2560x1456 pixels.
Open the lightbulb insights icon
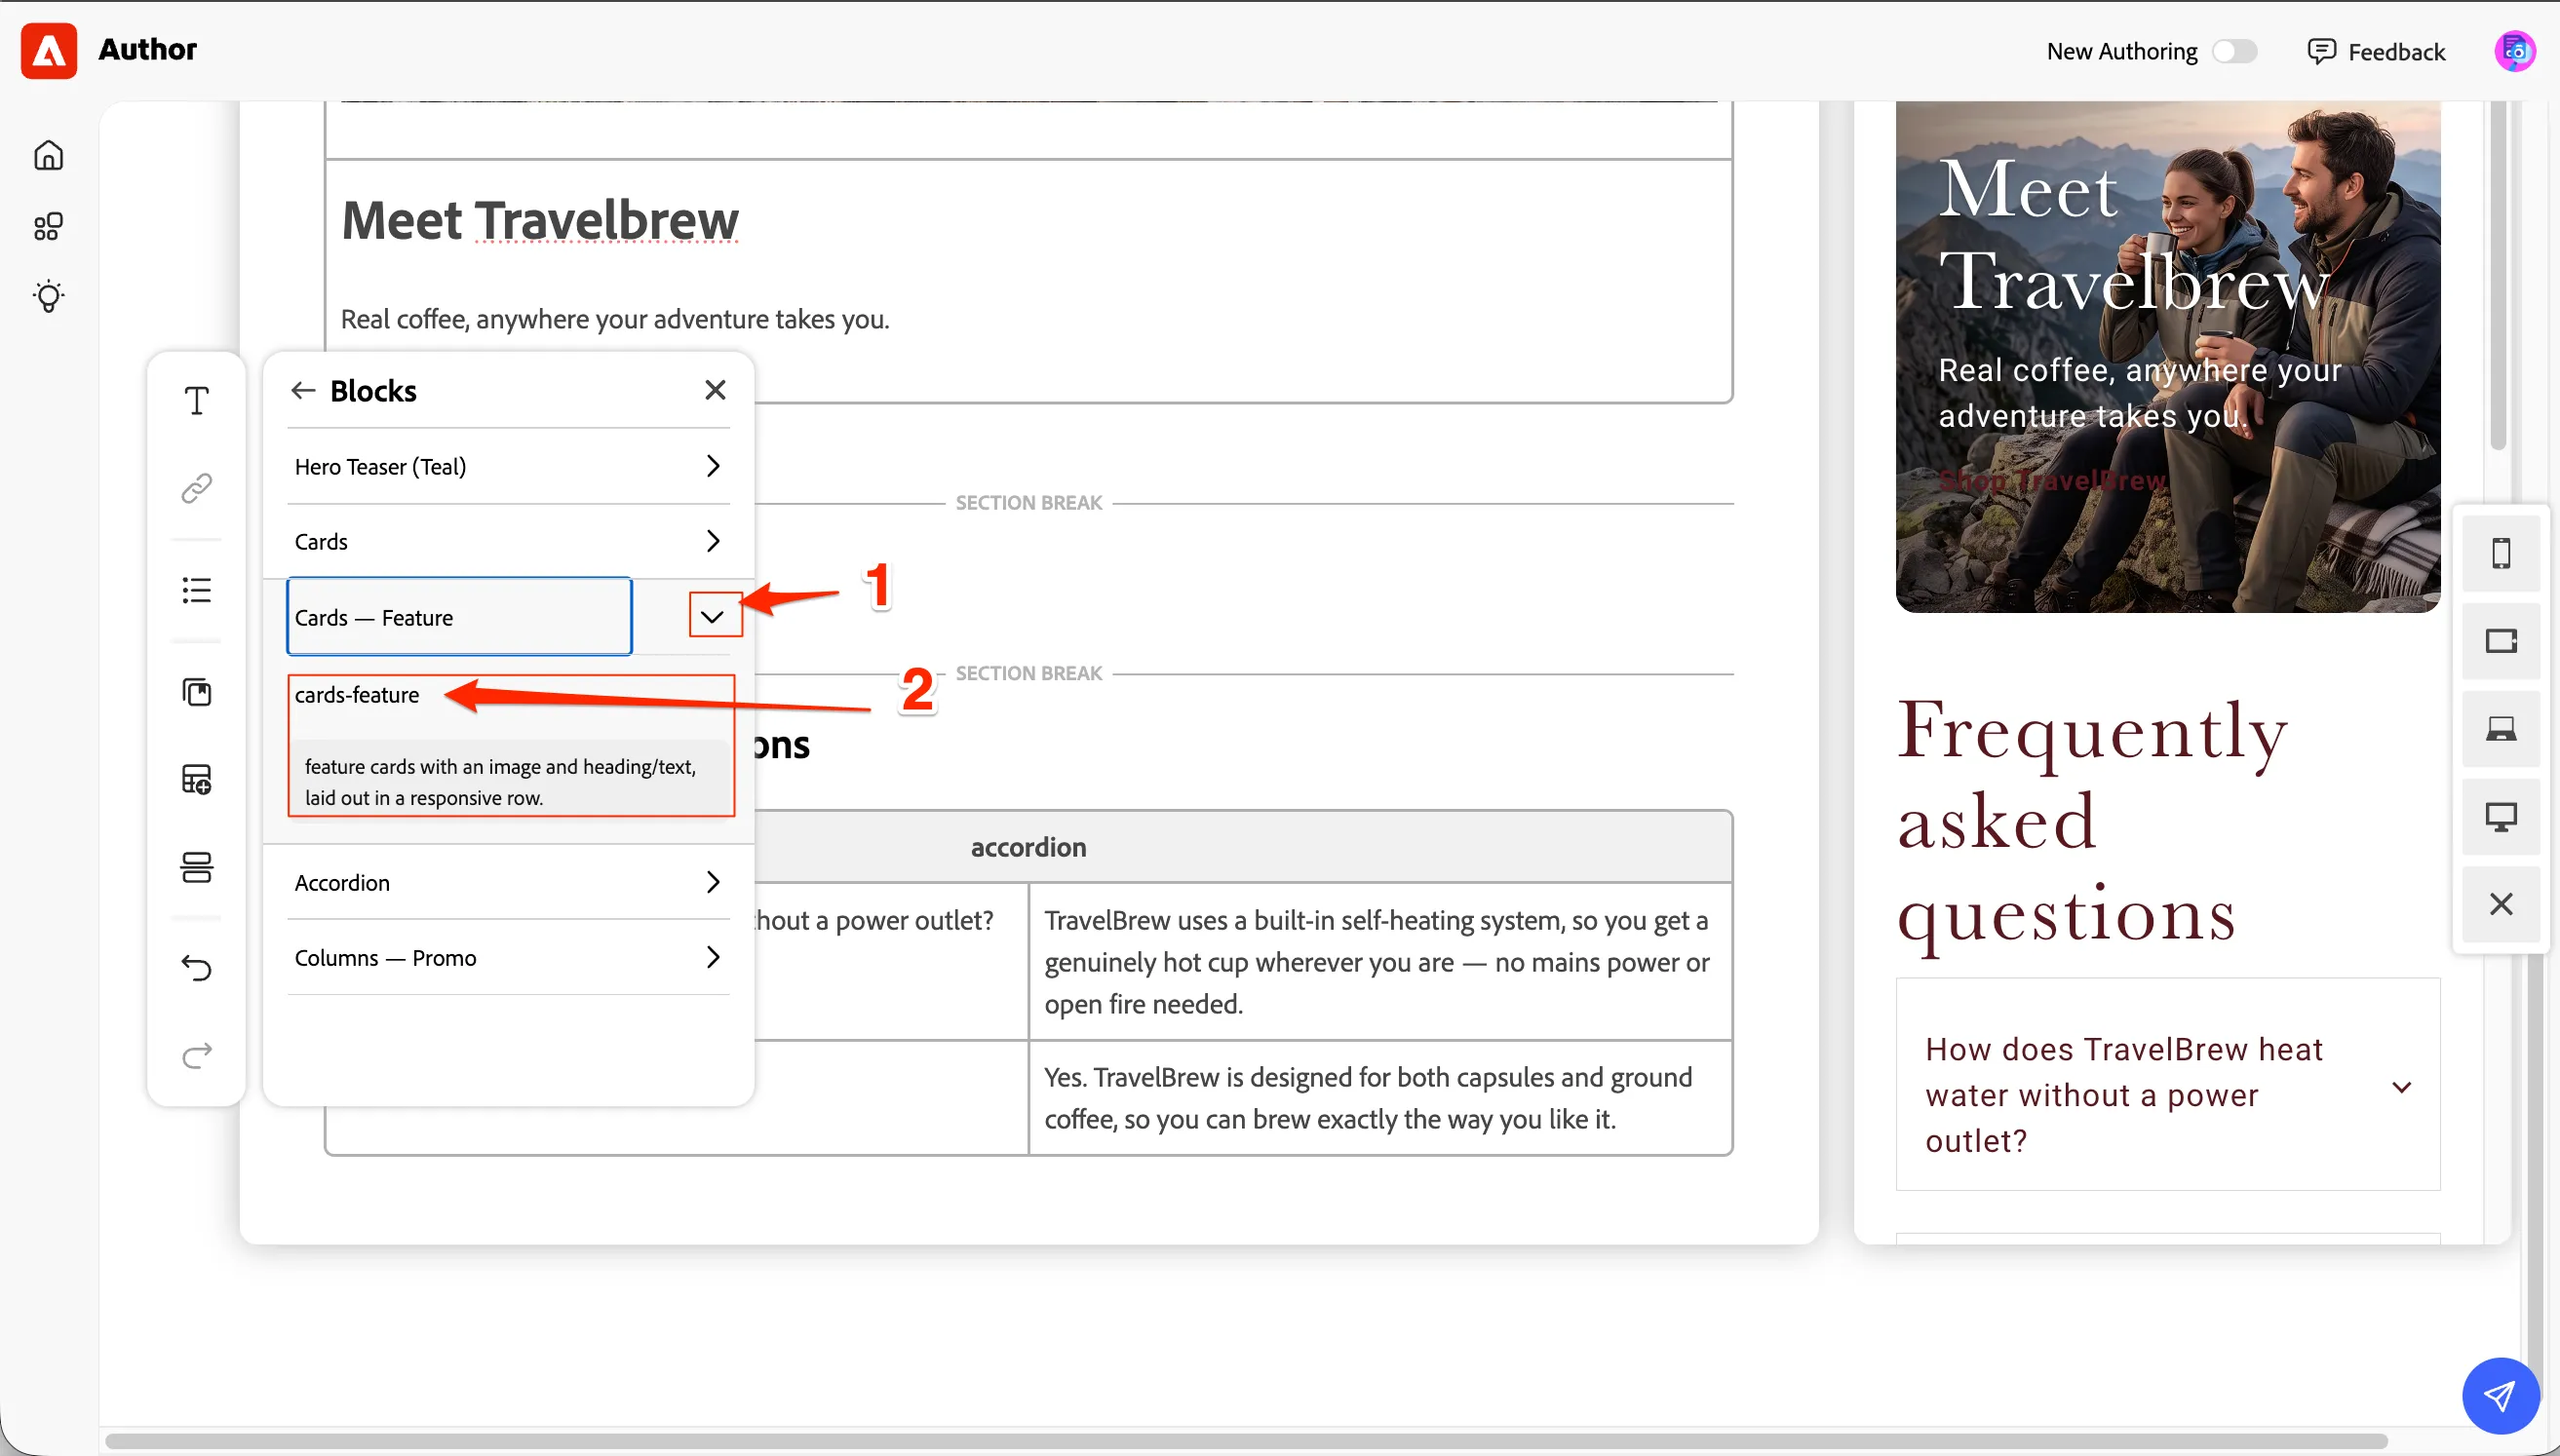coord(48,296)
